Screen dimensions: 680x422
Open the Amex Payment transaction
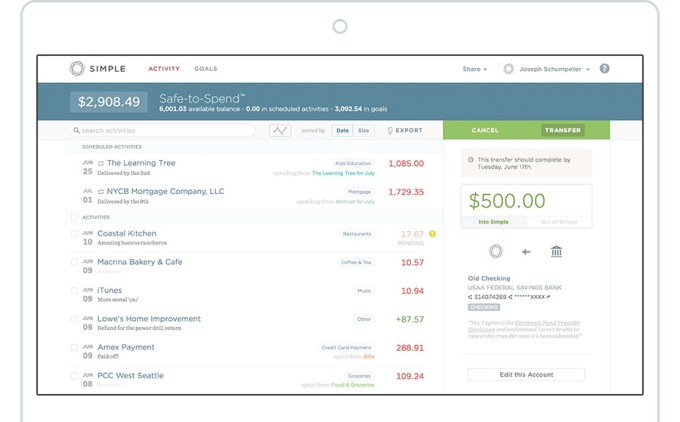[x=126, y=347]
